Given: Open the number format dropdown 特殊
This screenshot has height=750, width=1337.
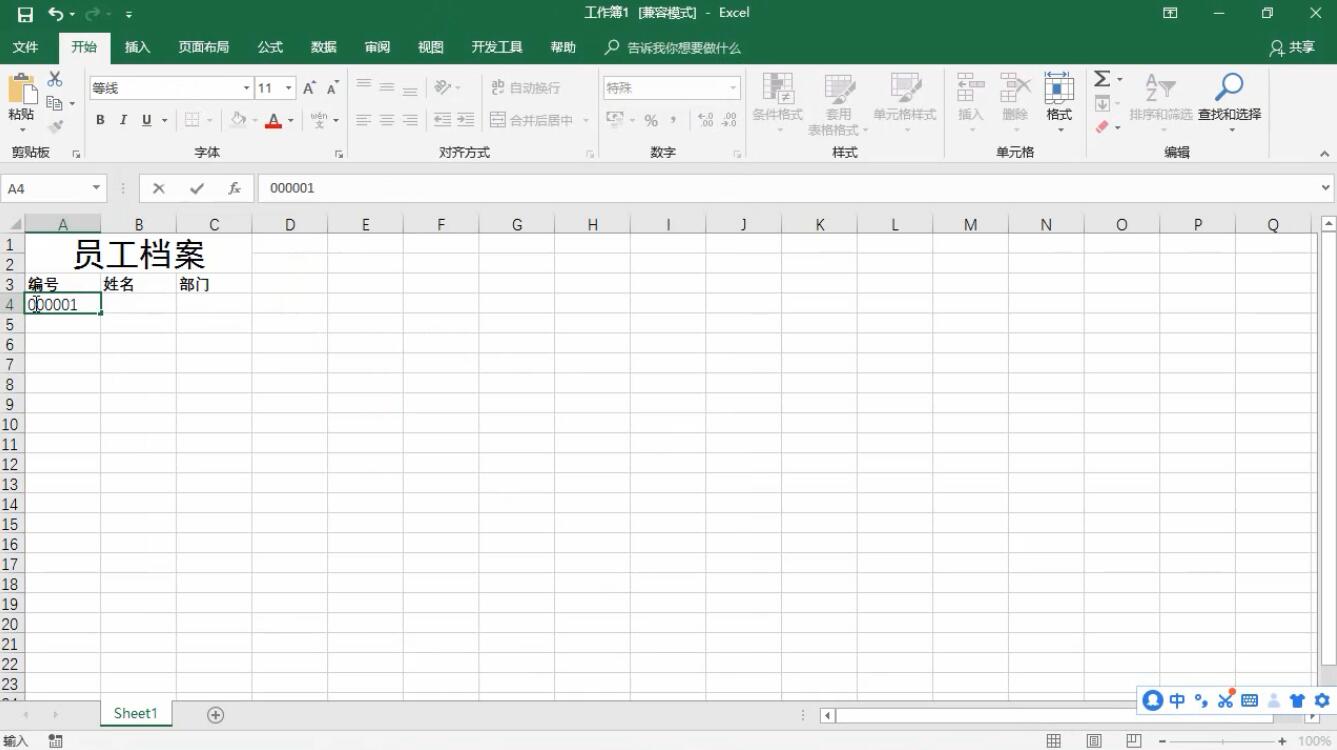Looking at the screenshot, I should (x=733, y=88).
